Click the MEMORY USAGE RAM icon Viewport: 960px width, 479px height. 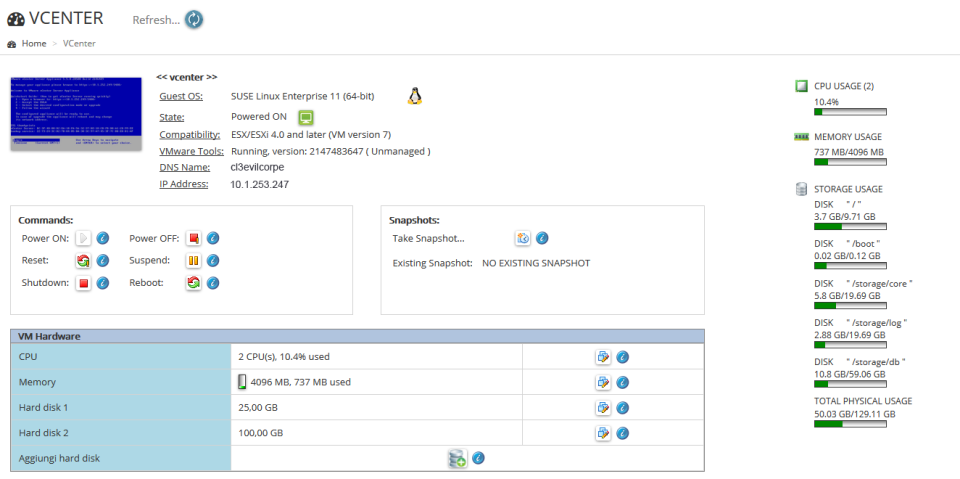tap(801, 137)
